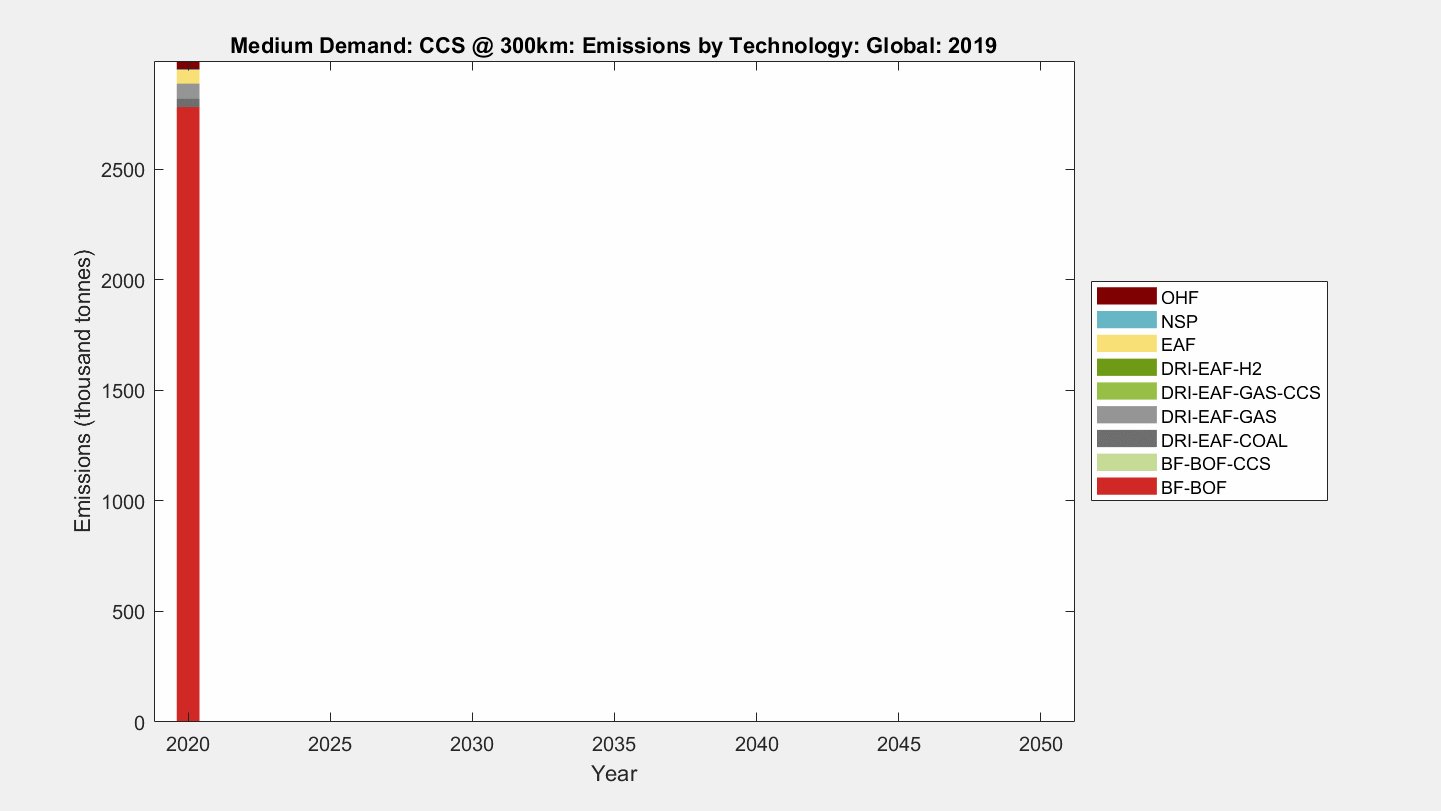Click the 2035 x-axis tick label
Screen dimensions: 1441x811
click(x=613, y=746)
